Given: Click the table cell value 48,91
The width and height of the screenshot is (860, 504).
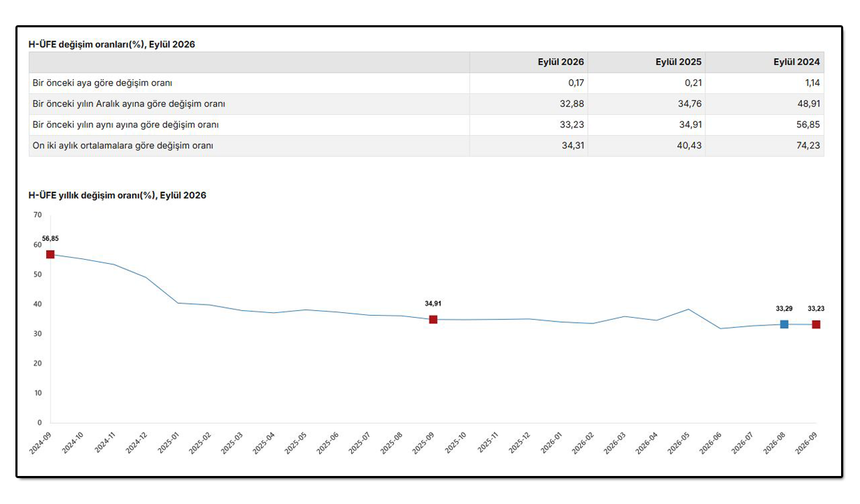Looking at the screenshot, I should click(x=808, y=104).
